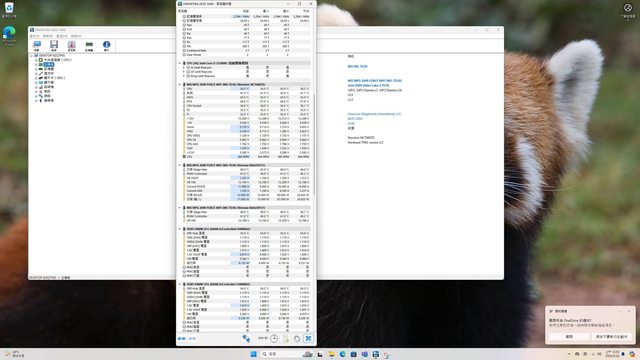Screen dimensions: 640x360
Task: Click the expand-columns arrows icon in sensor footer
Action: [182, 338]
